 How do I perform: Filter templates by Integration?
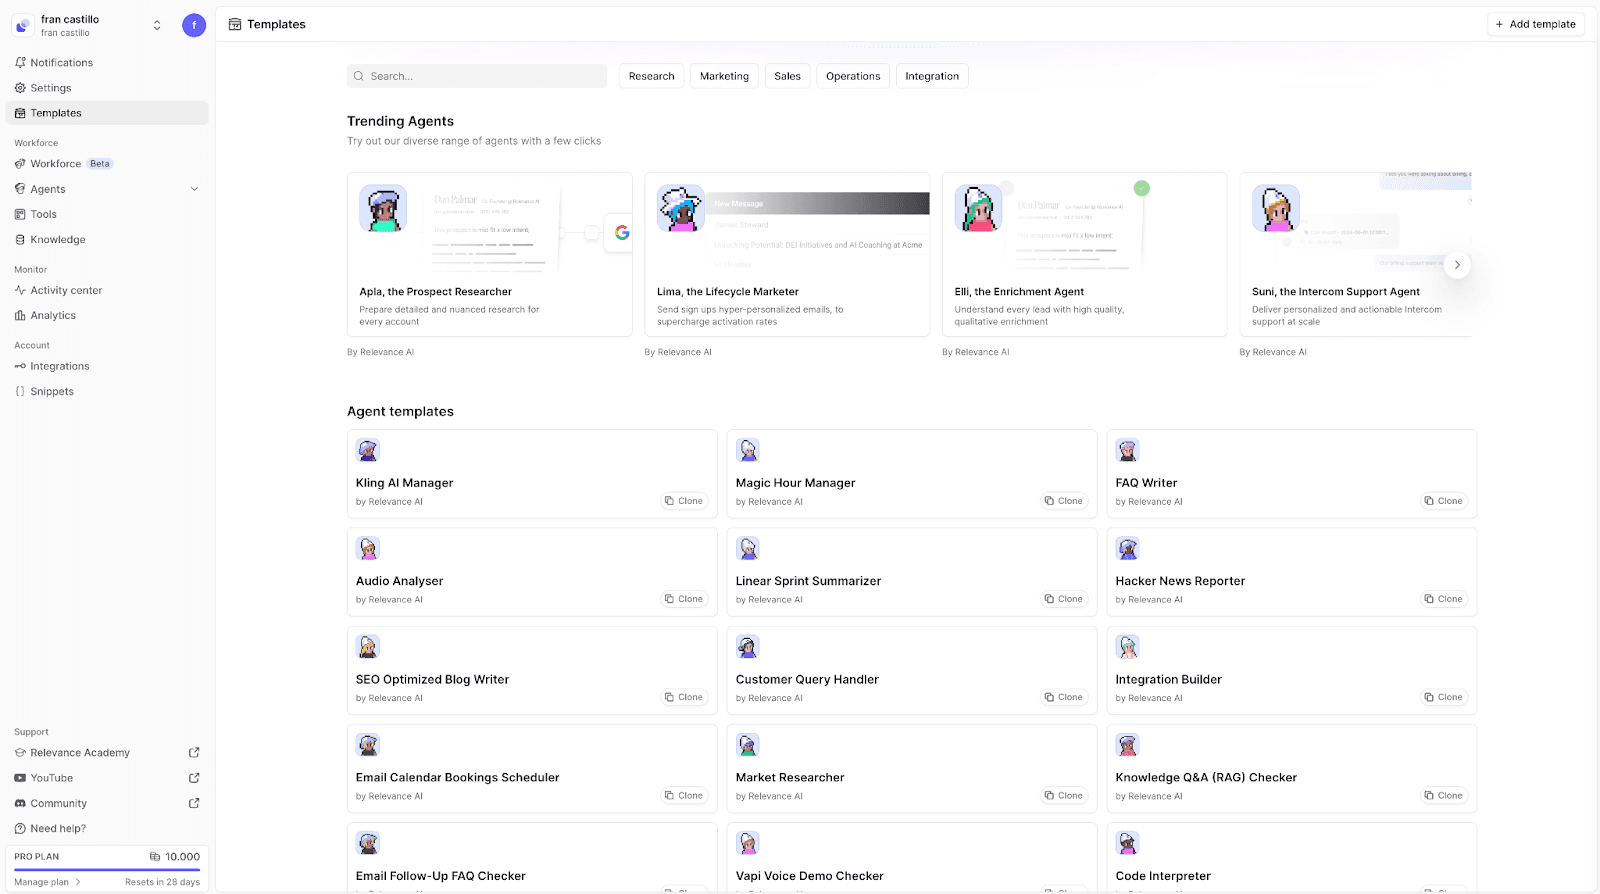[x=932, y=76]
